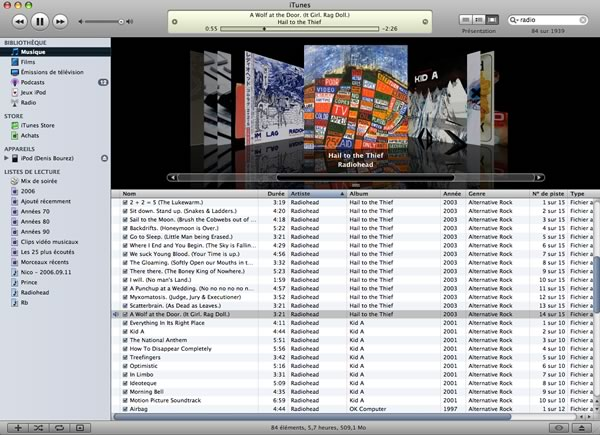Sort by Durée column header
Screen dimensions: 600x435
[x=273, y=194]
